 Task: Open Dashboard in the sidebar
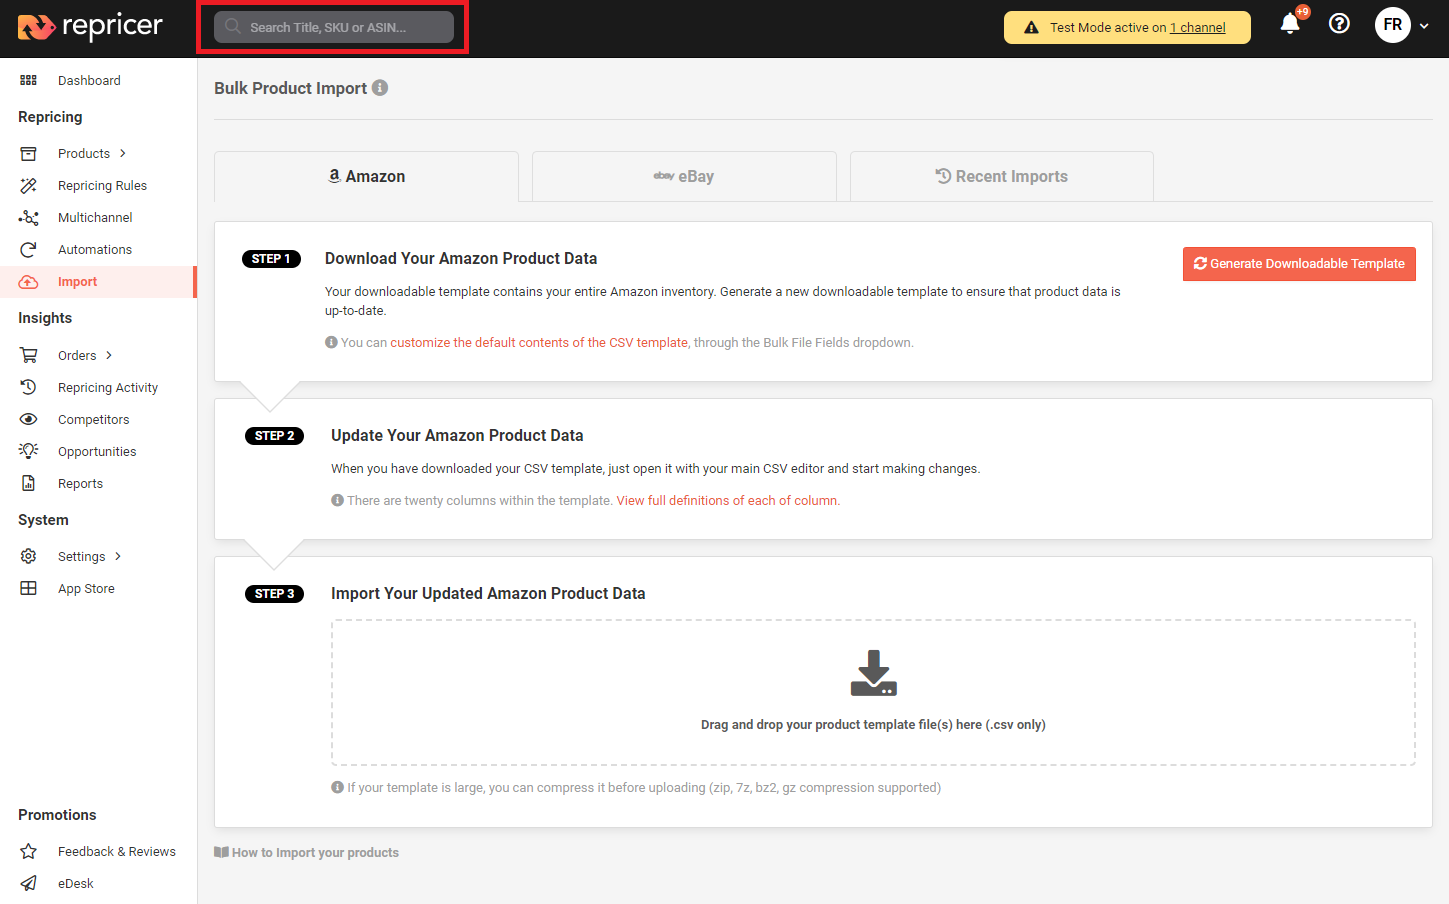[89, 80]
